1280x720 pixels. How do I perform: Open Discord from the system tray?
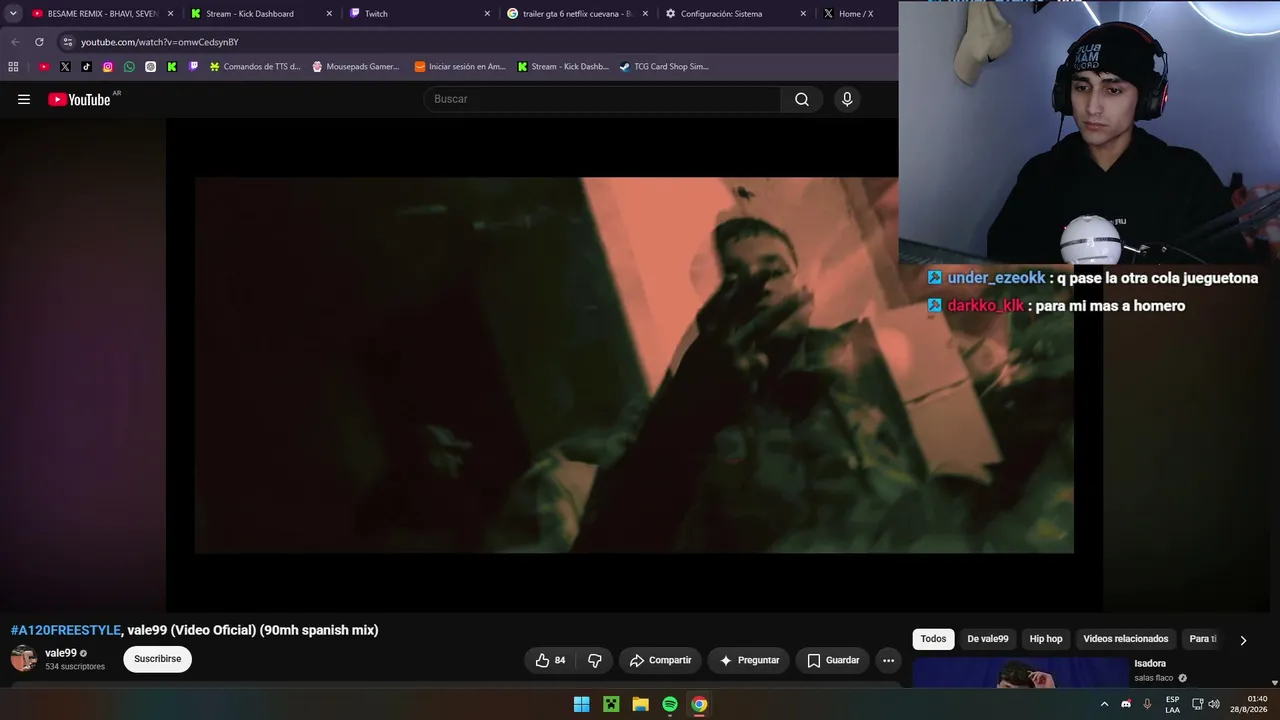point(1126,704)
